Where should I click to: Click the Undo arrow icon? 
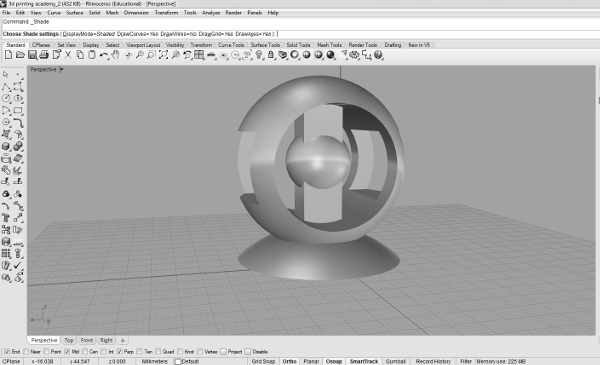103,55
